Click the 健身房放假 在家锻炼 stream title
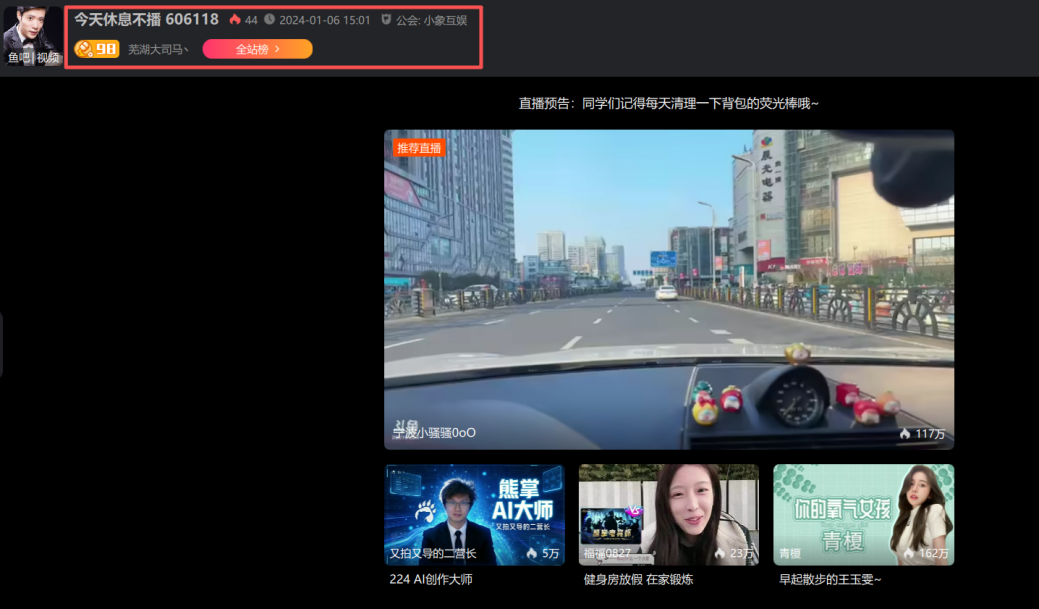 coord(638,579)
